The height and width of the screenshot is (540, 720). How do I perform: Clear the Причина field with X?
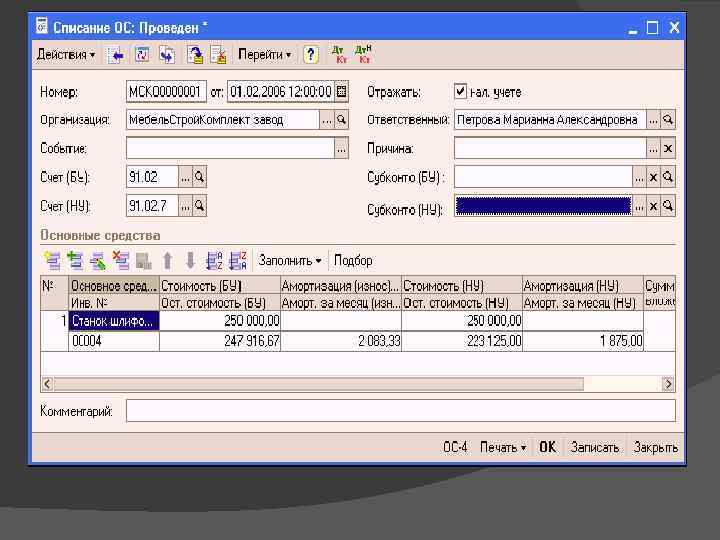[x=668, y=149]
